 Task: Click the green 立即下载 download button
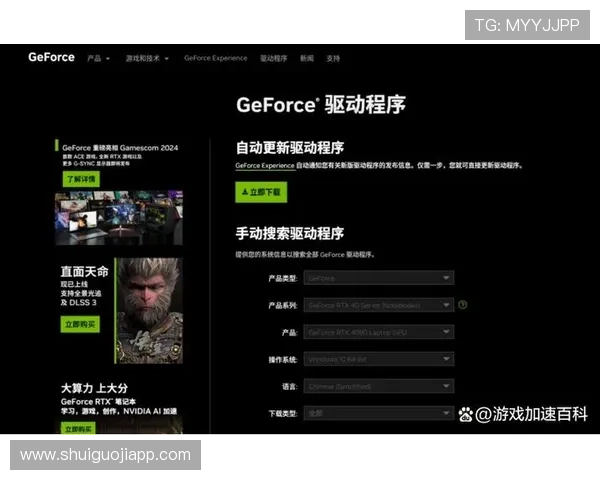click(261, 192)
